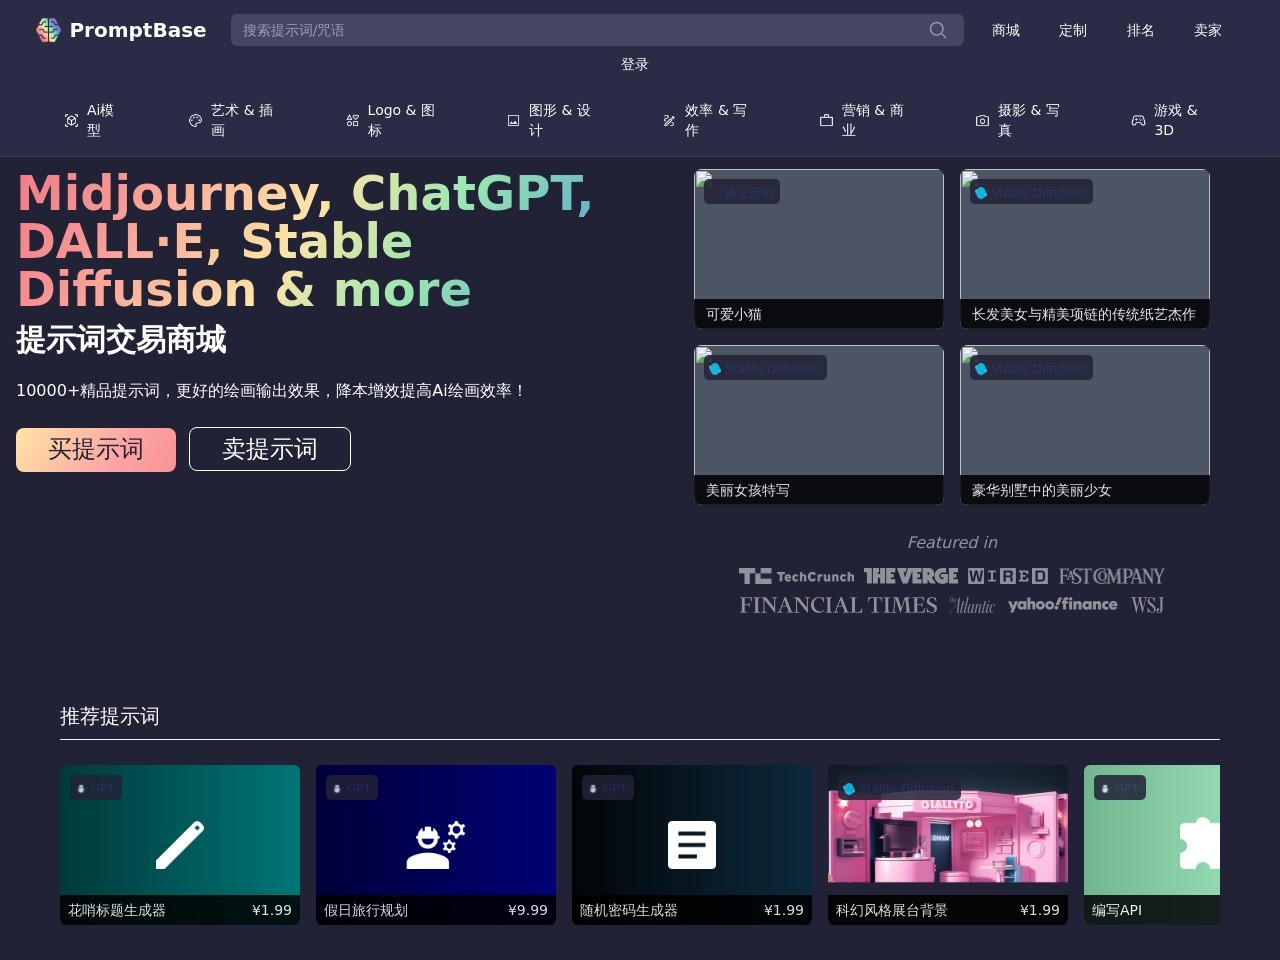Click the palette icon for 艺术 & 插画
Image resolution: width=1280 pixels, height=960 pixels.
pos(196,120)
